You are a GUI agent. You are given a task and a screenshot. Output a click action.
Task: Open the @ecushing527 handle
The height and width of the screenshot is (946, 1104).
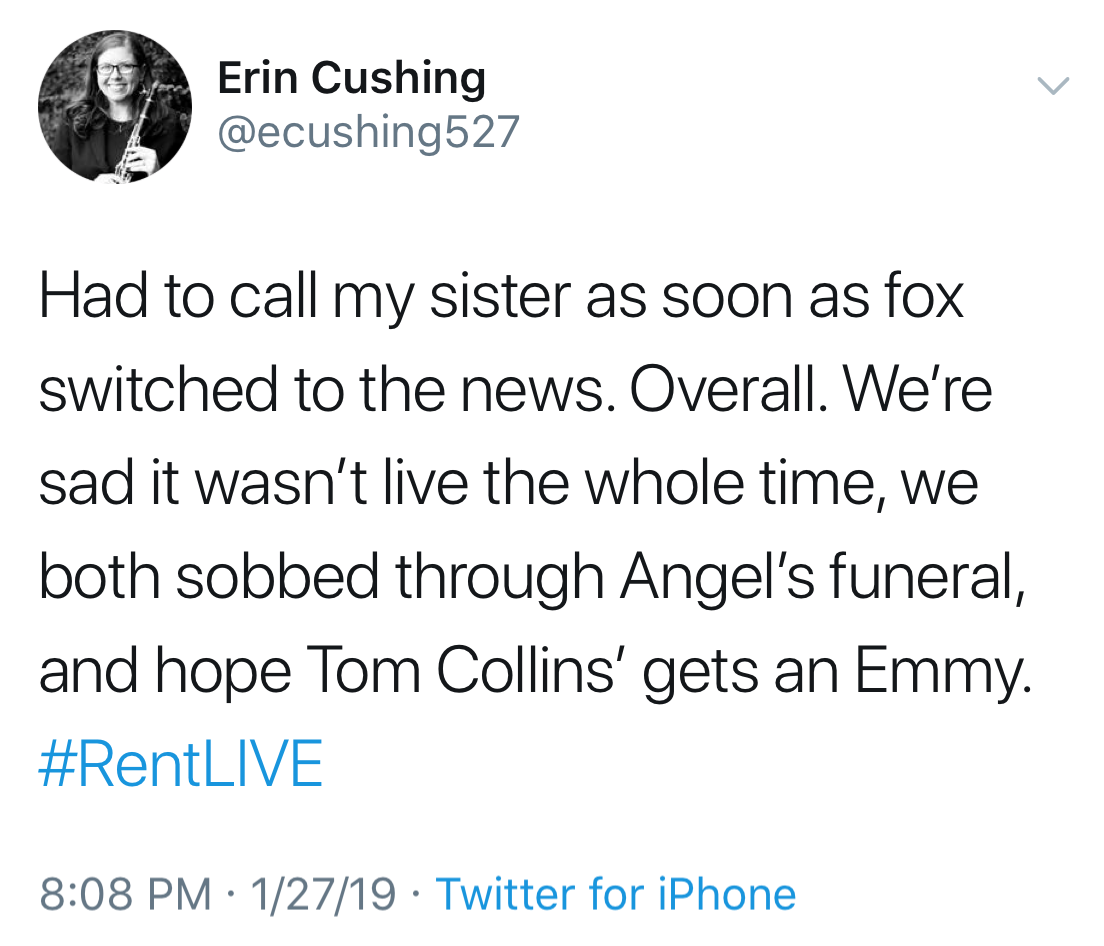pyautogui.click(x=368, y=132)
